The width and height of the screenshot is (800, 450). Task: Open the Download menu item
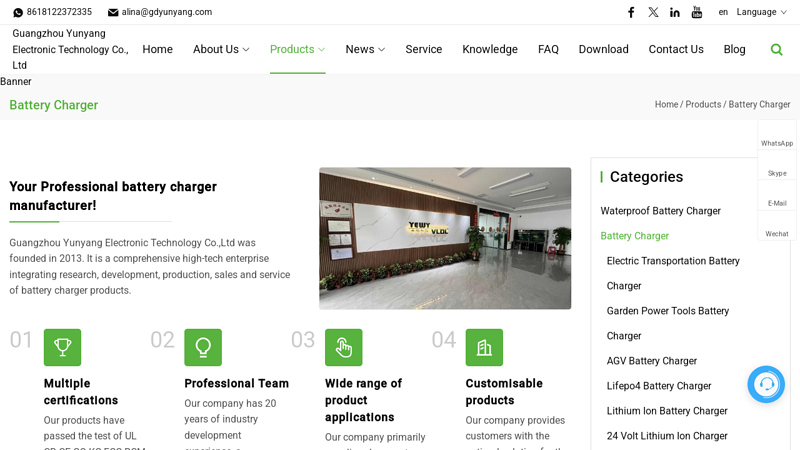pos(603,49)
